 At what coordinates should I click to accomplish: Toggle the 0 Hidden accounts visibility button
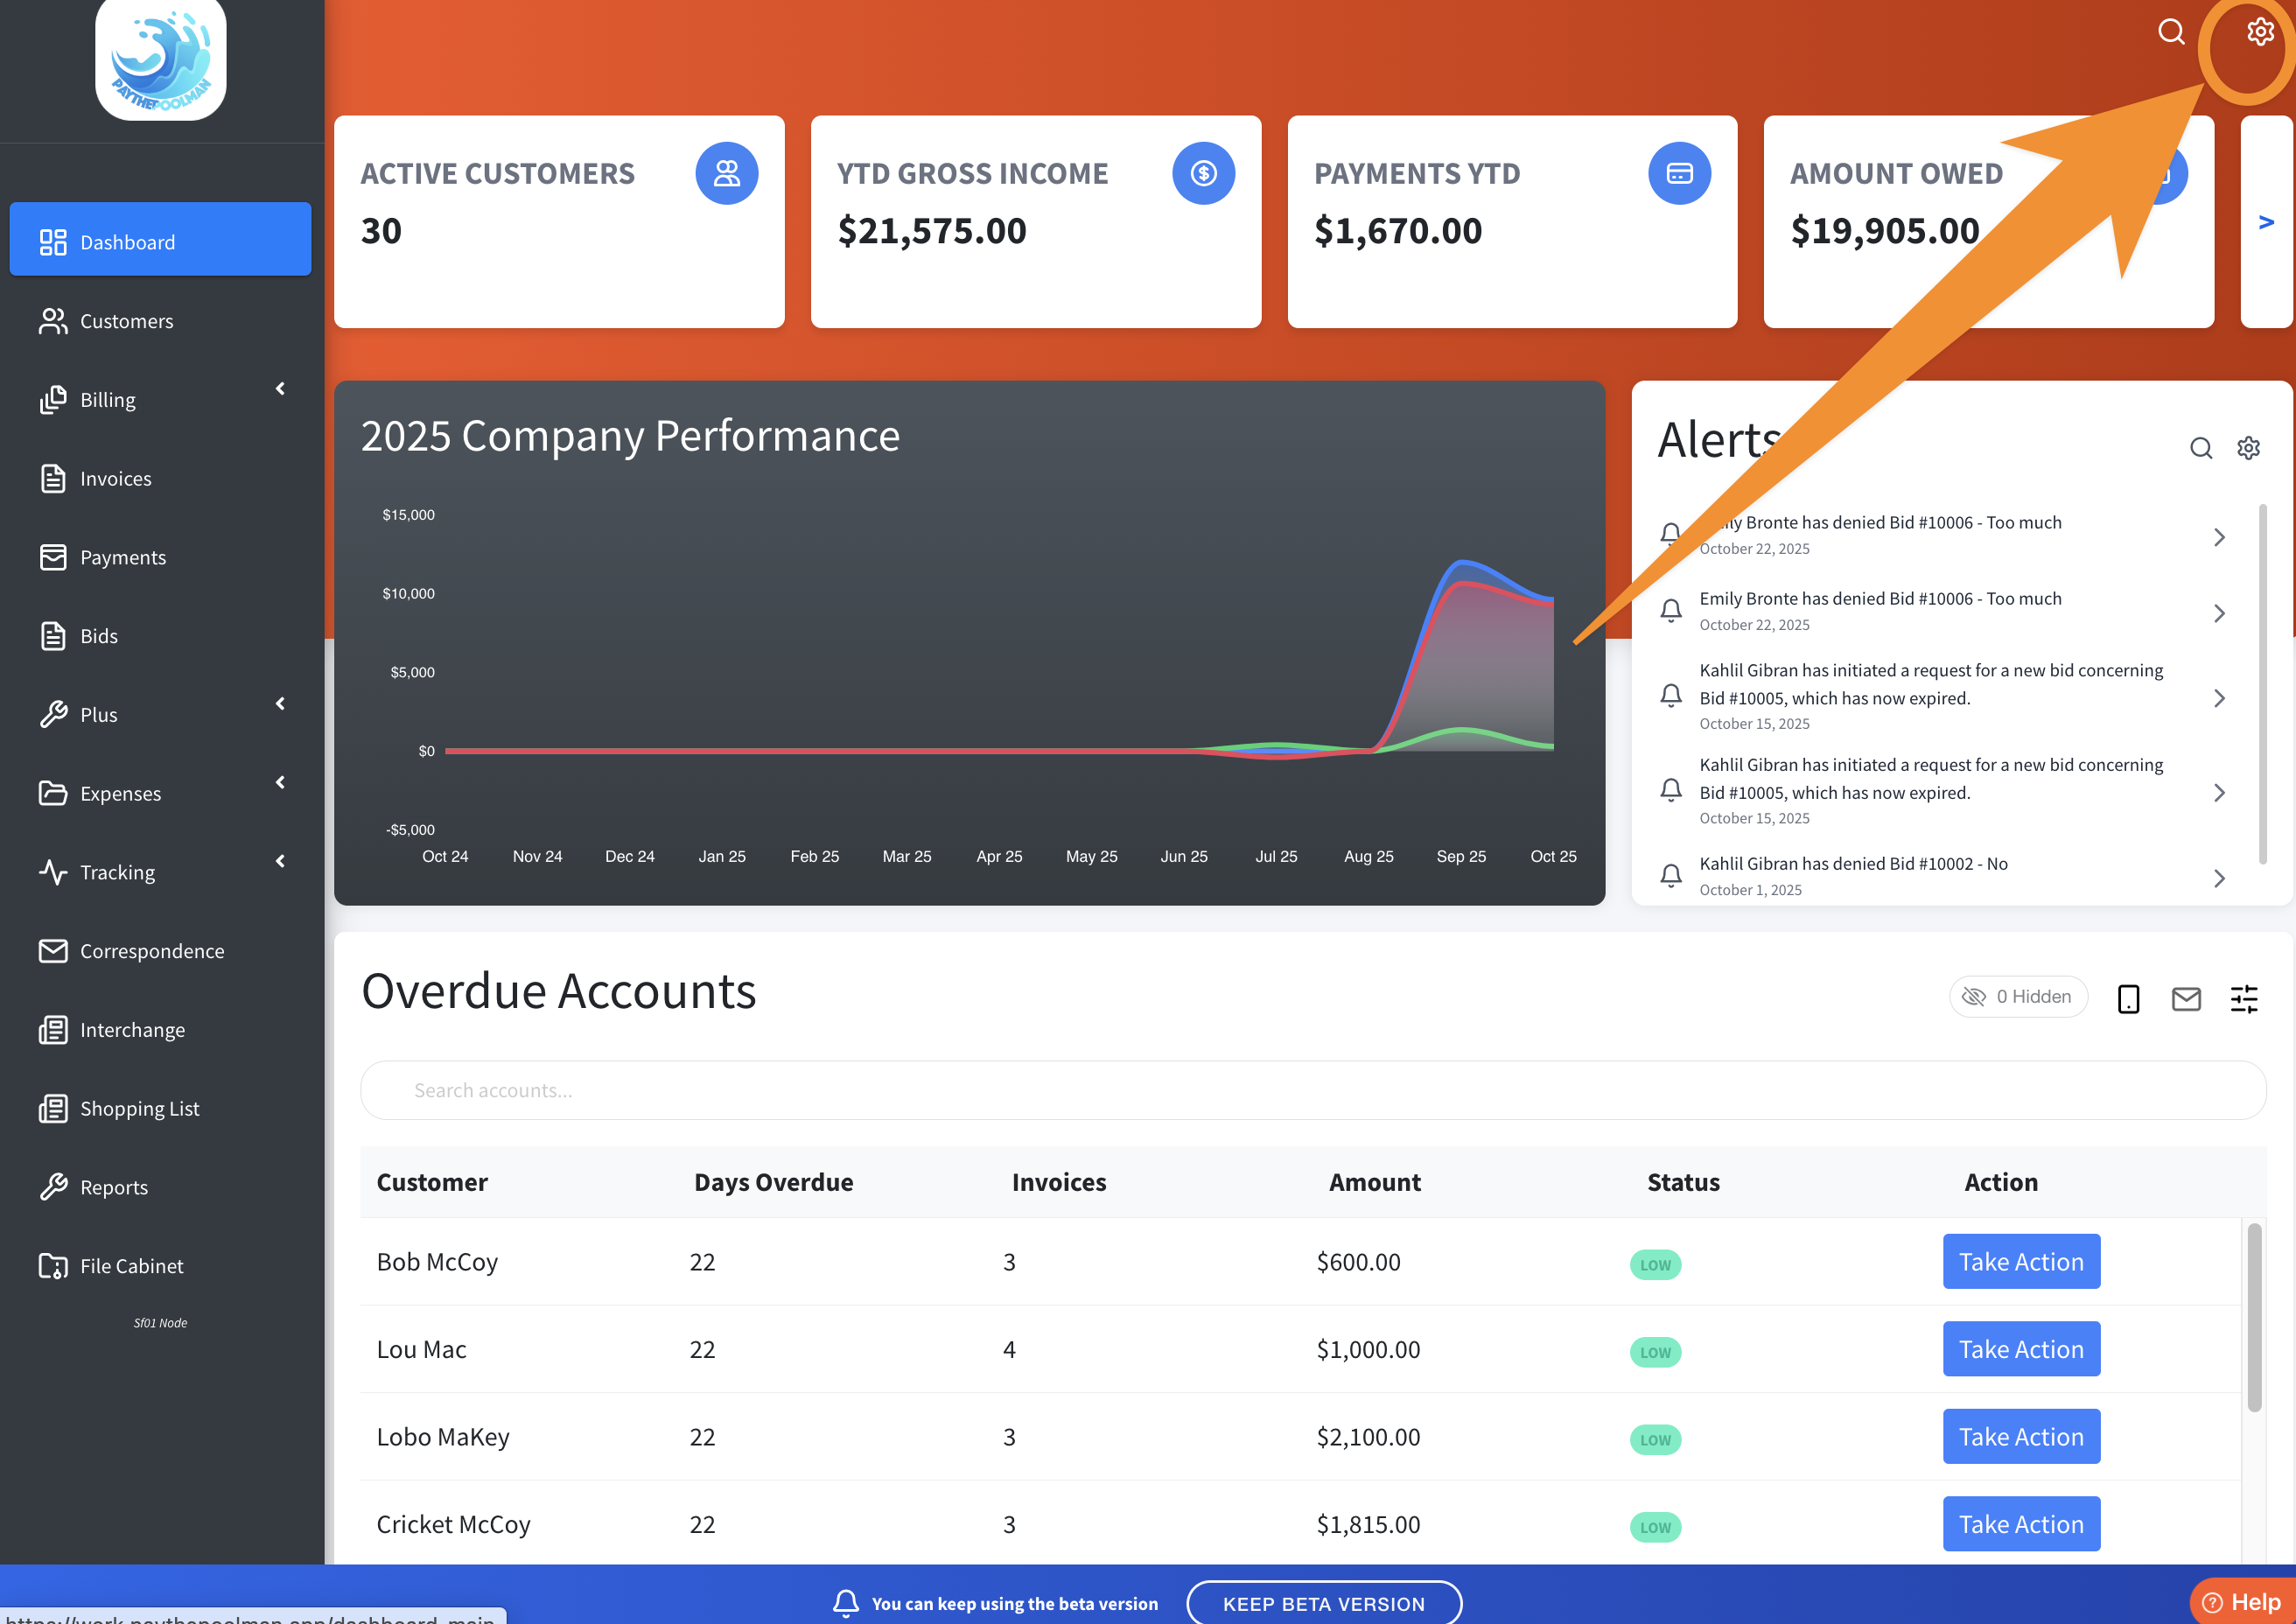[2018, 996]
